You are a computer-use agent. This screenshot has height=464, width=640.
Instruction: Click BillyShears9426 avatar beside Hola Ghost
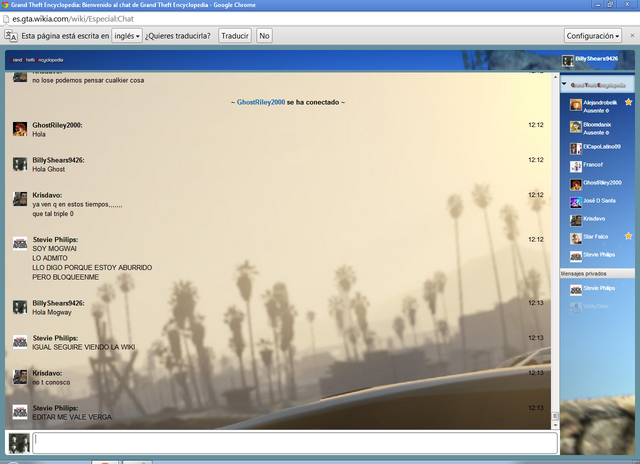[20, 164]
